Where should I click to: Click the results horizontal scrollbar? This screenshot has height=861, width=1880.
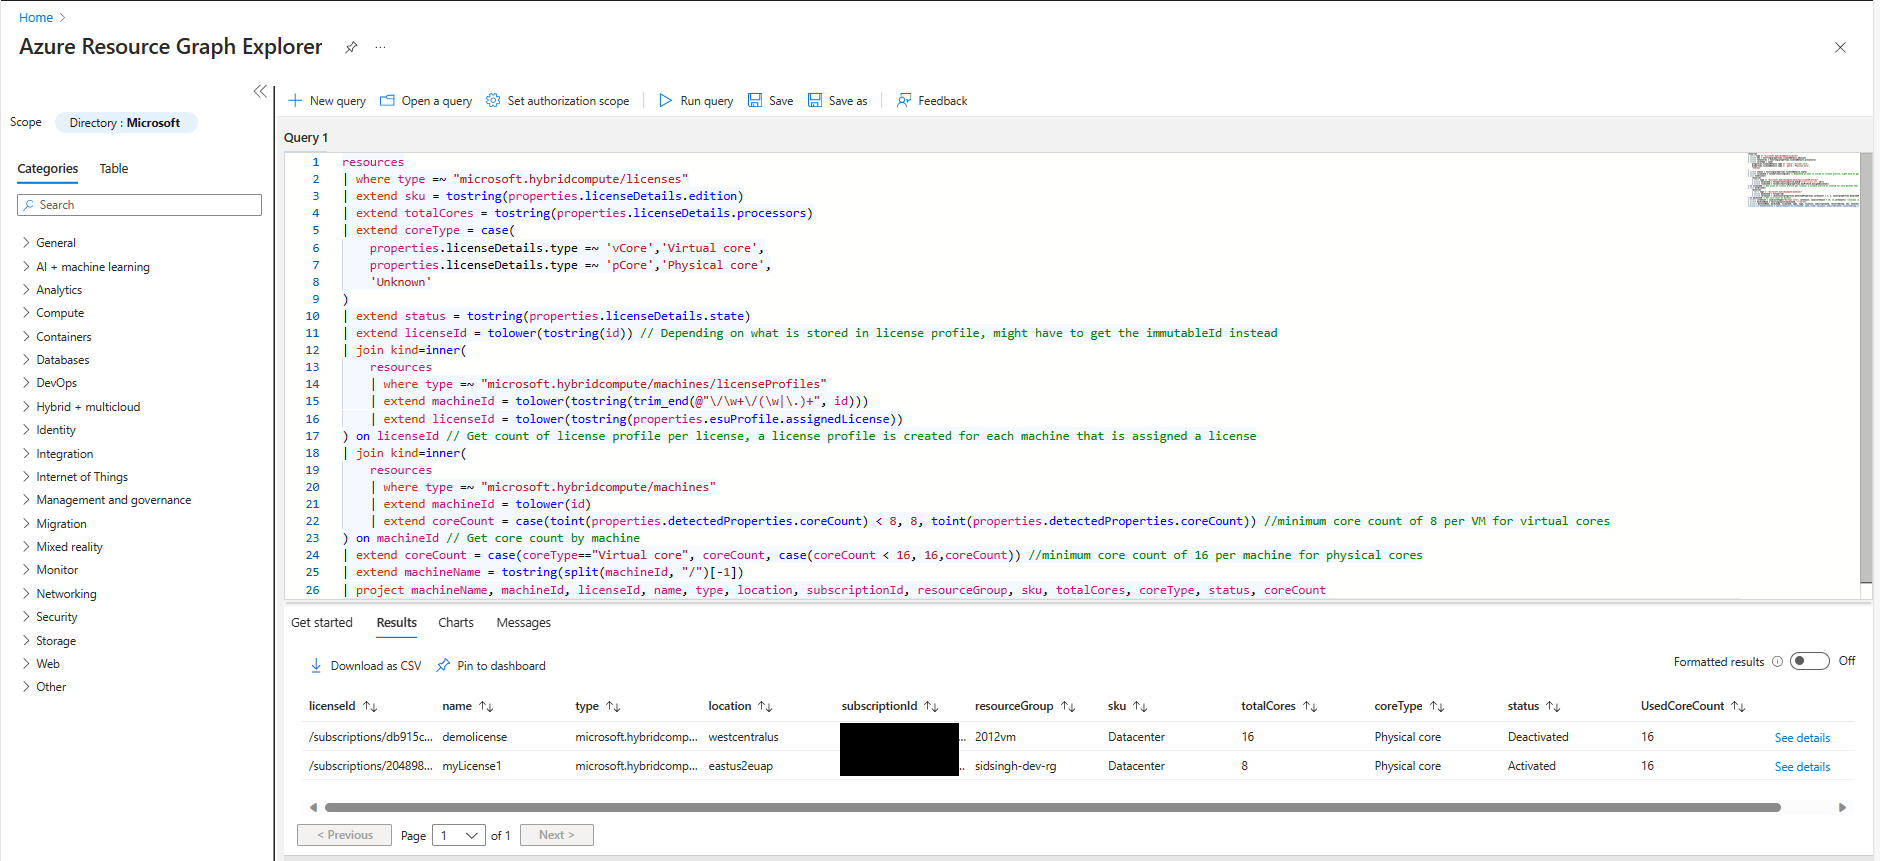(x=1052, y=807)
